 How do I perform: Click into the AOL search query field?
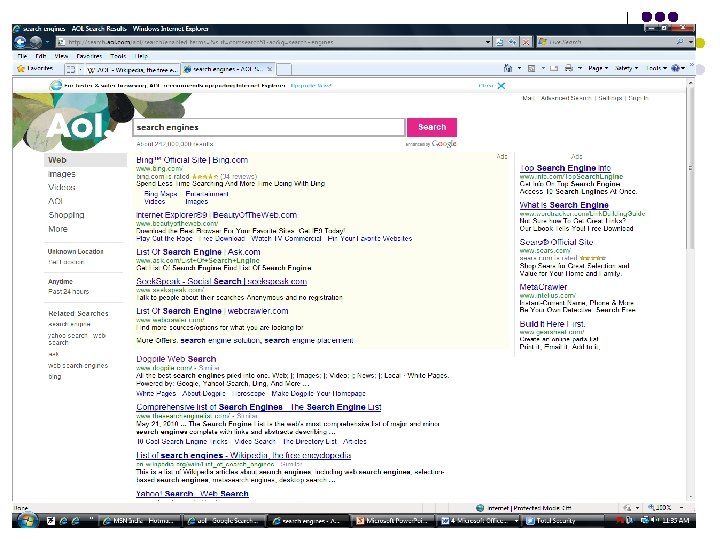pyautogui.click(x=269, y=127)
